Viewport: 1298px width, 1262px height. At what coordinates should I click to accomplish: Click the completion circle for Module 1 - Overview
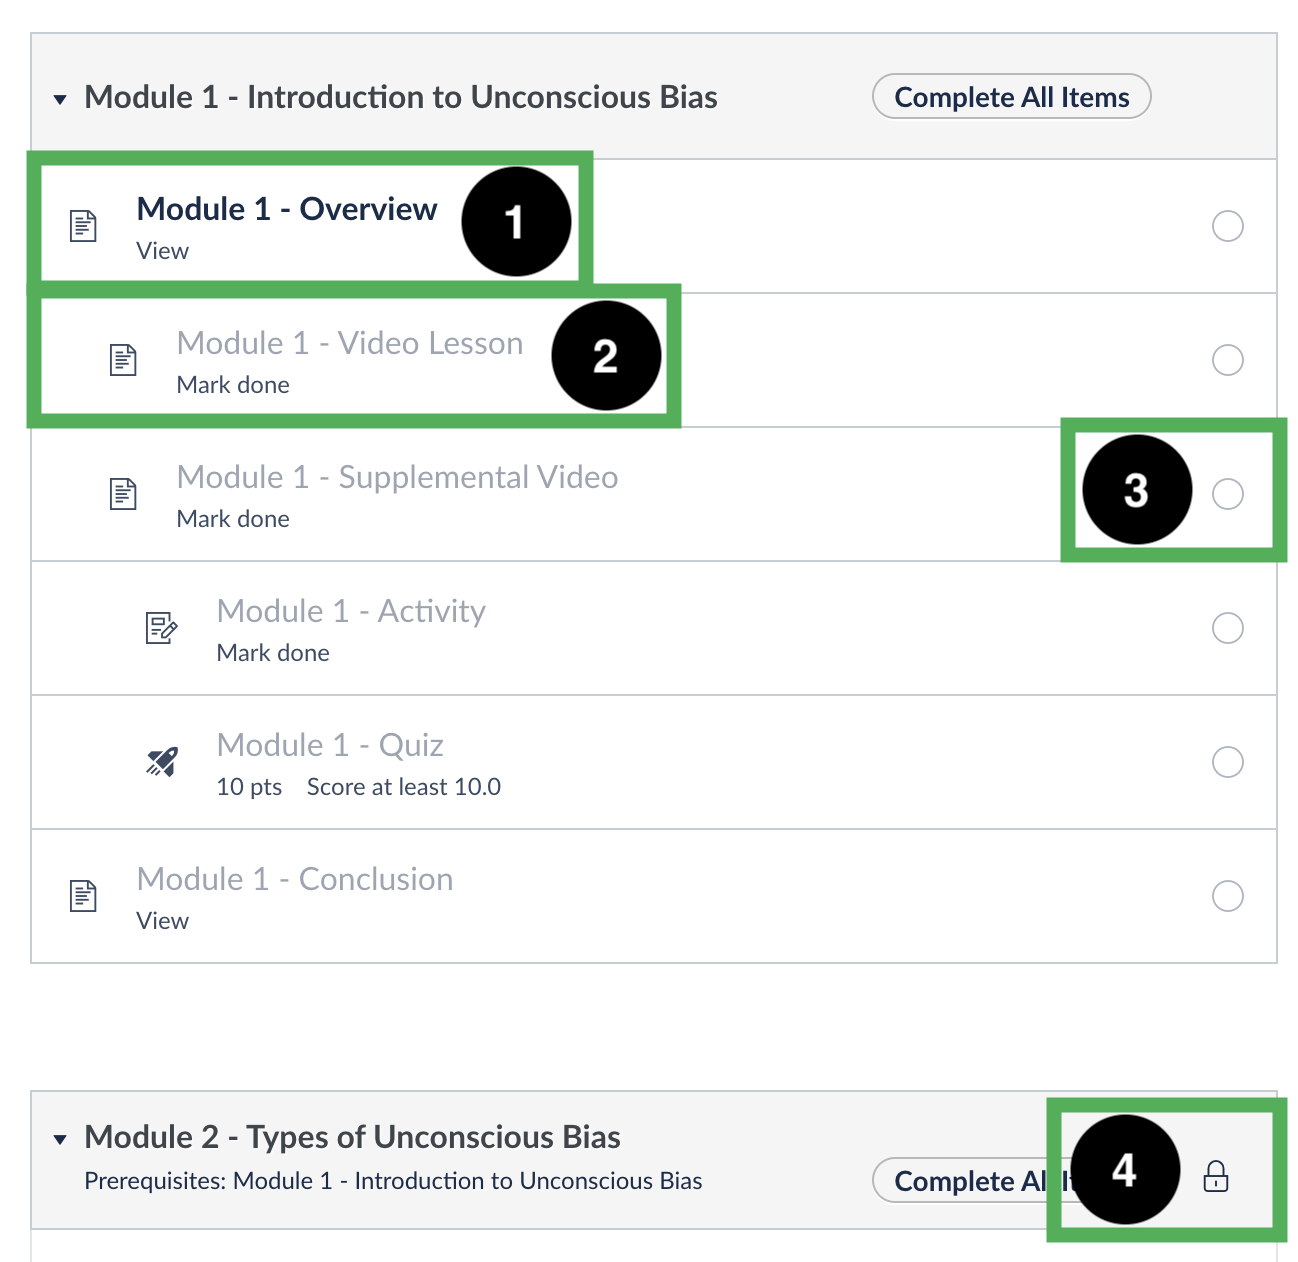click(1227, 226)
